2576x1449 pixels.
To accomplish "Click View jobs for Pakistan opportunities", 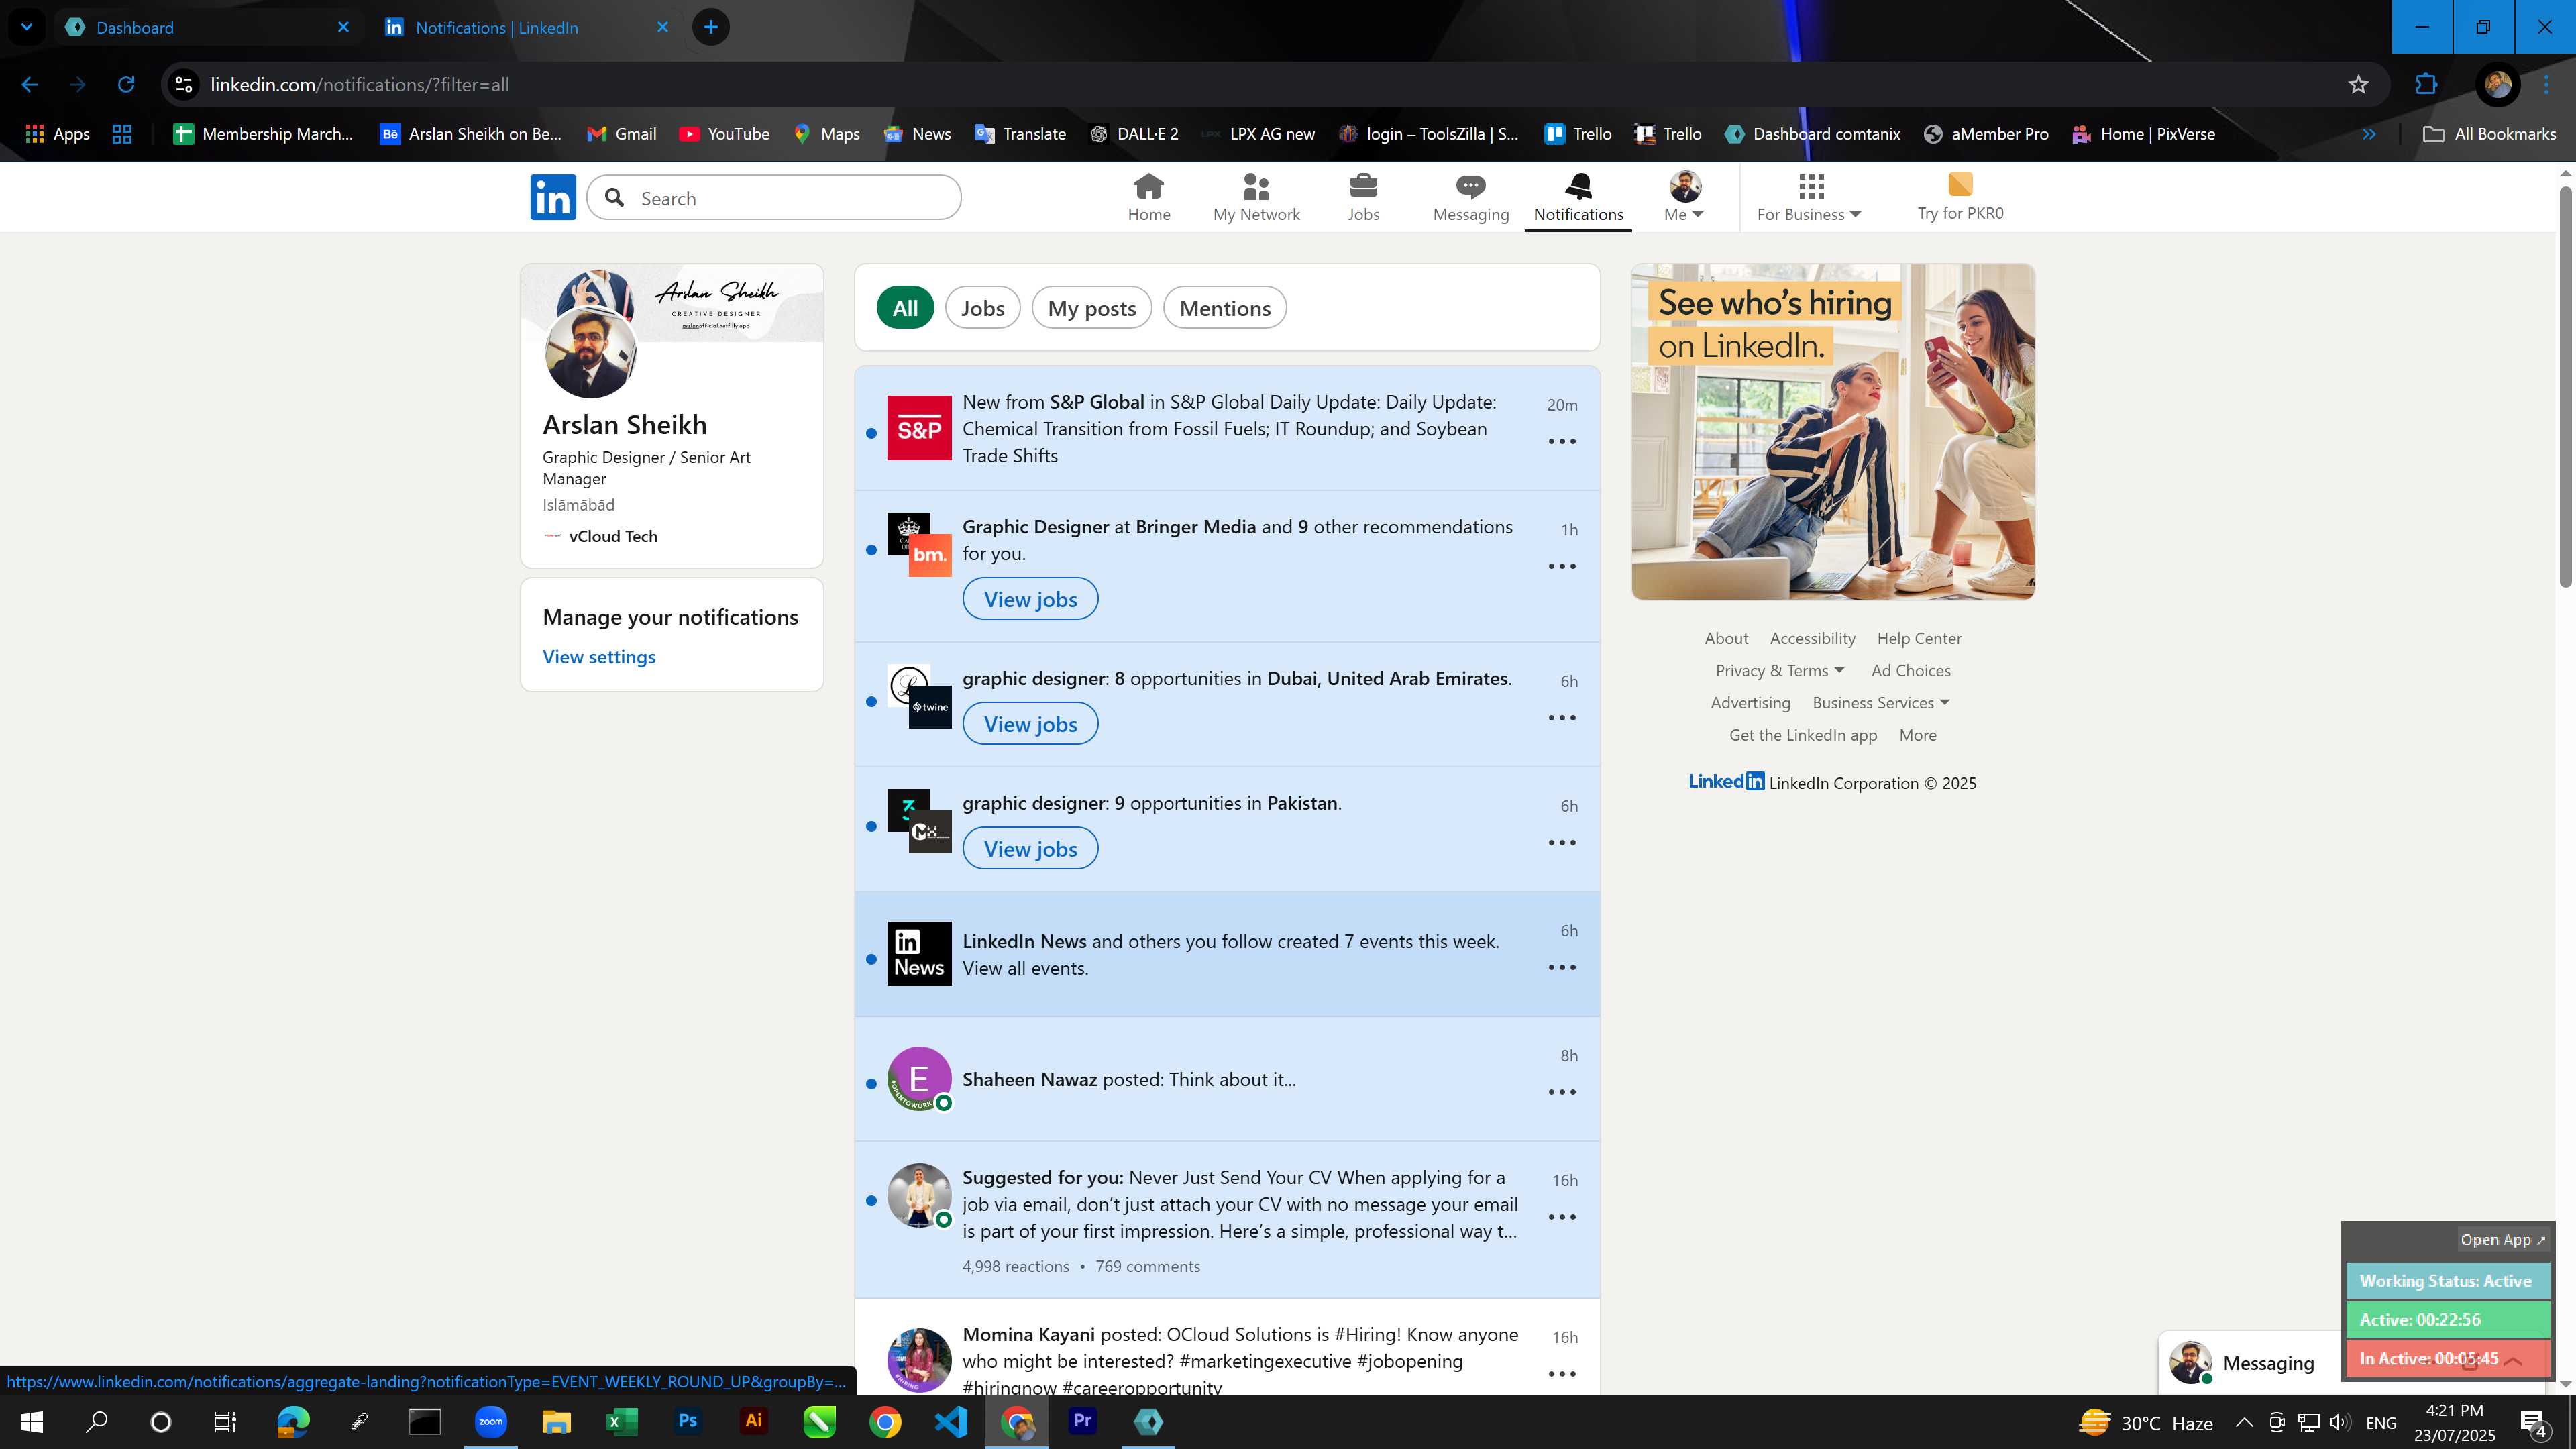I will click(1030, 849).
